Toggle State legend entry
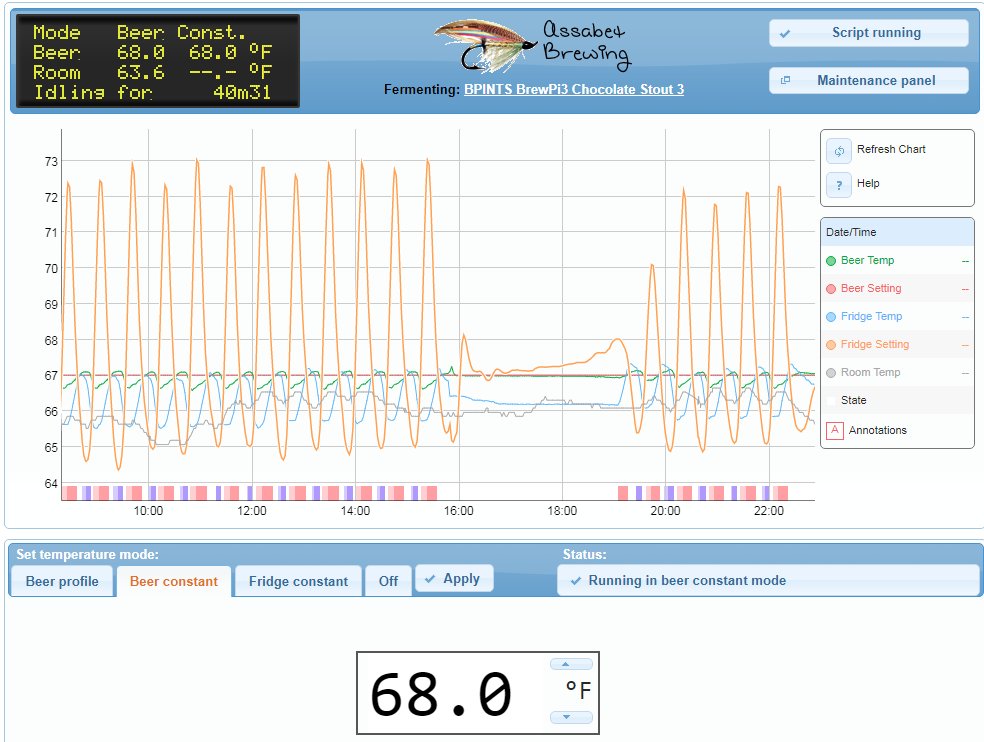 [x=897, y=401]
